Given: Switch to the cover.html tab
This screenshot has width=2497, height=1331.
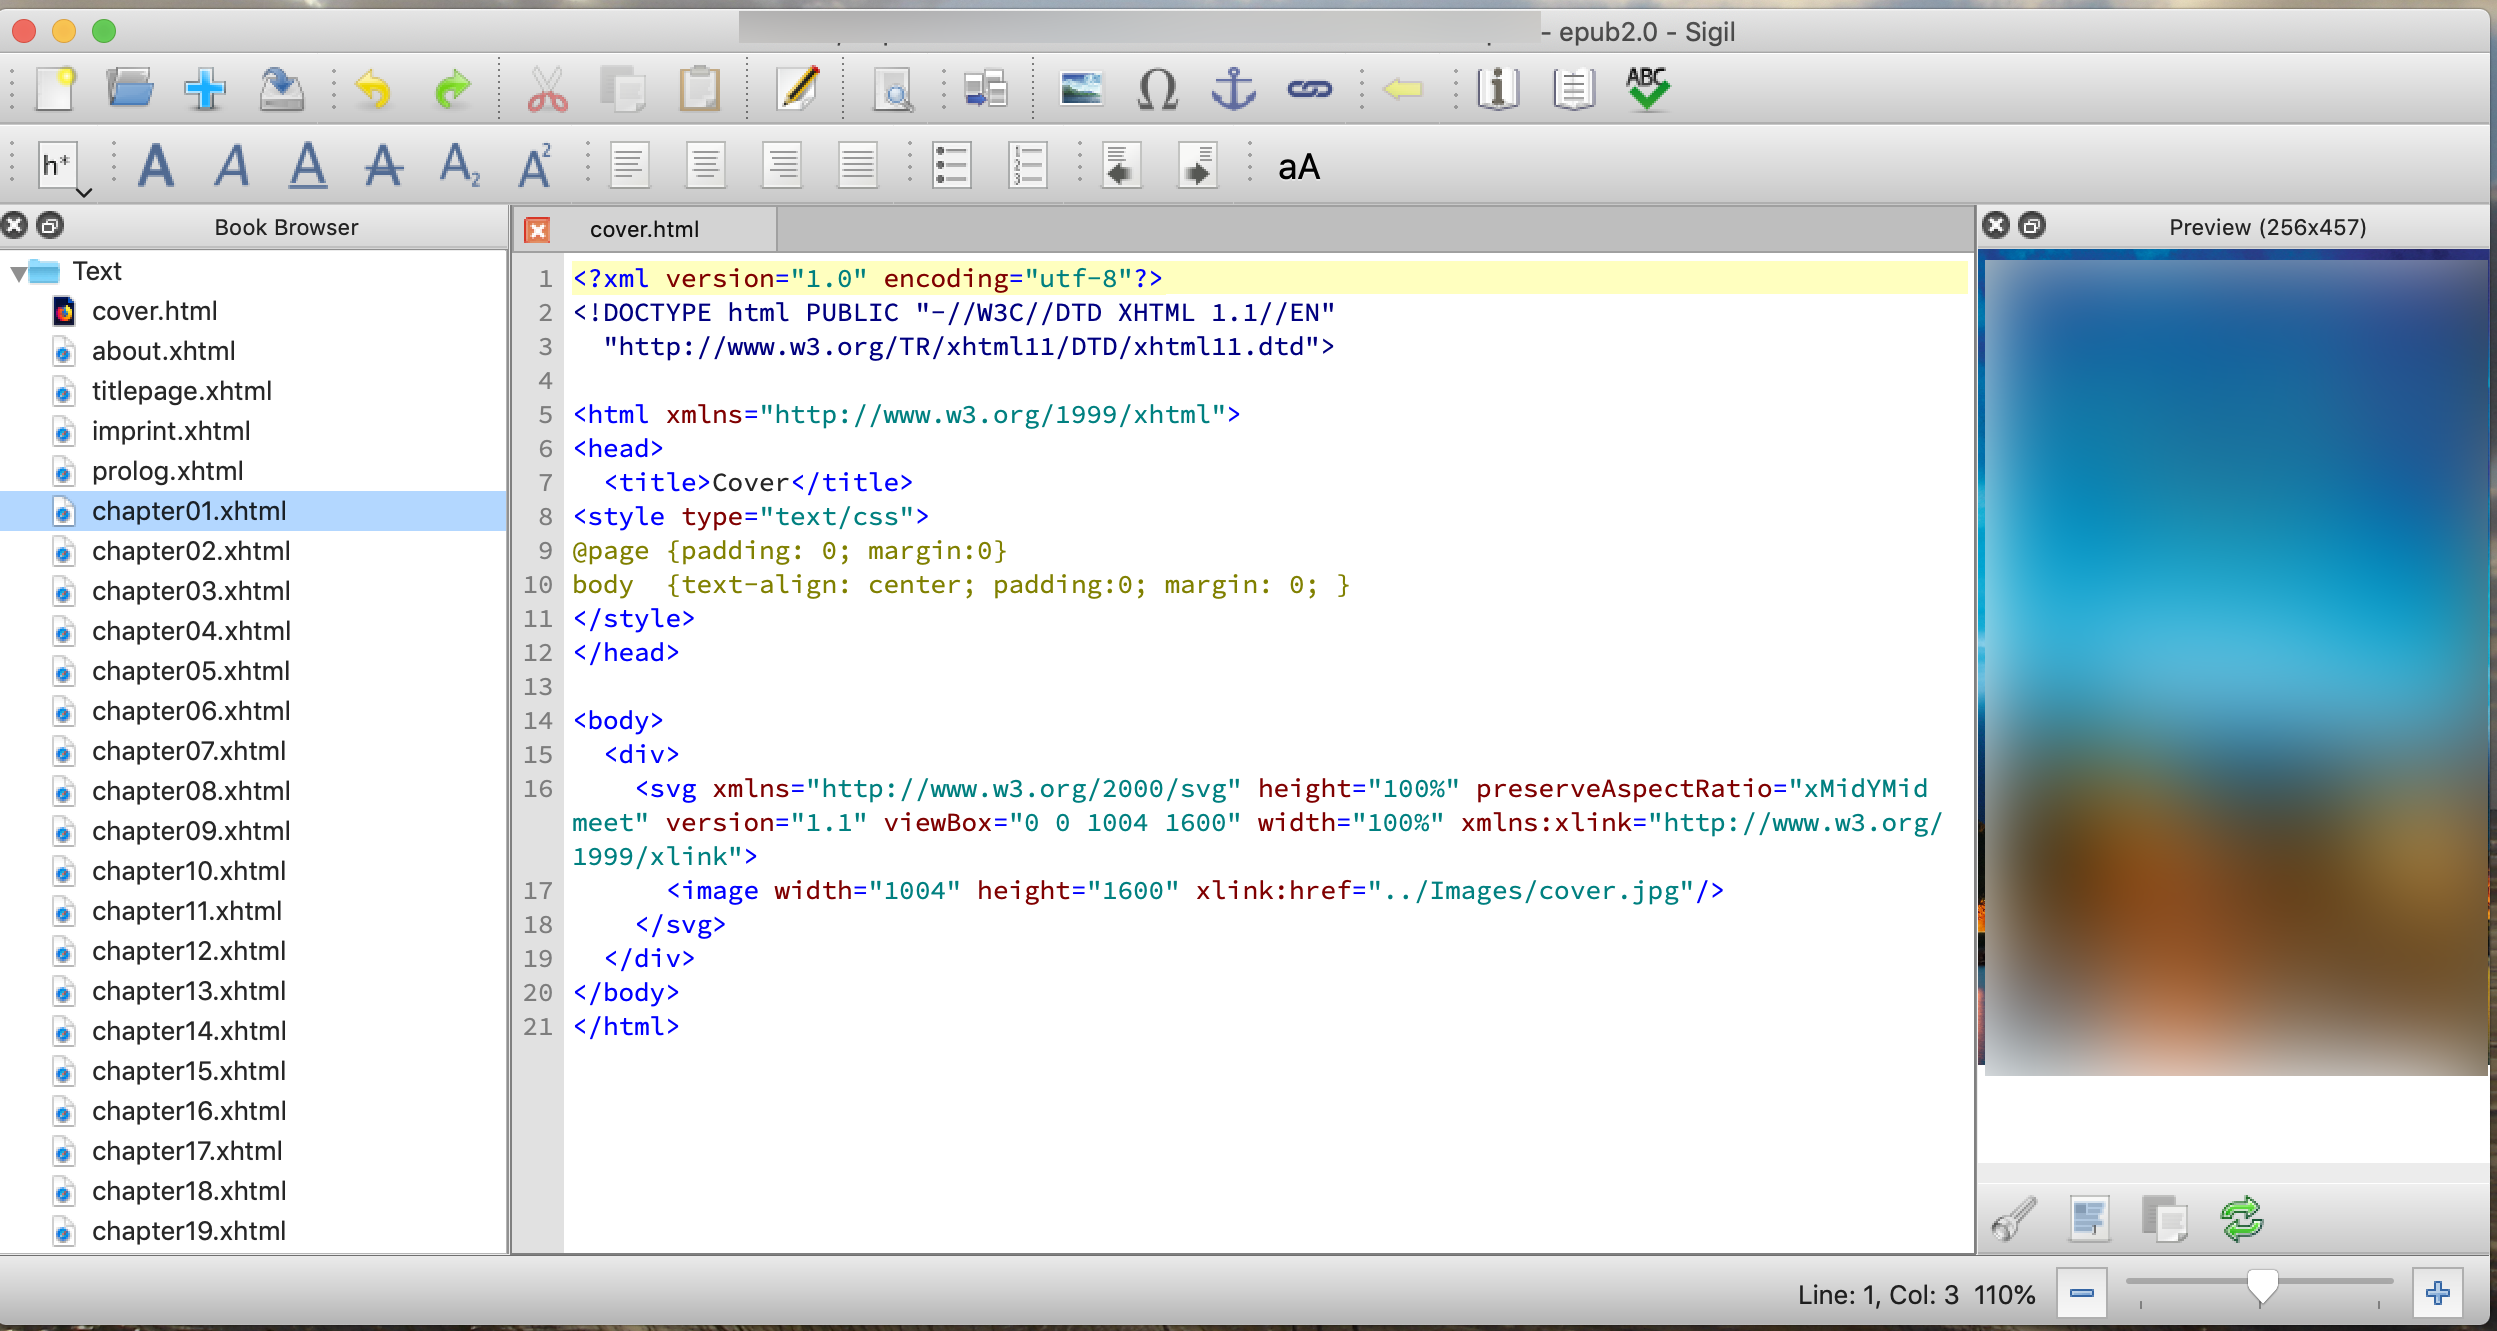Looking at the screenshot, I should click(644, 229).
